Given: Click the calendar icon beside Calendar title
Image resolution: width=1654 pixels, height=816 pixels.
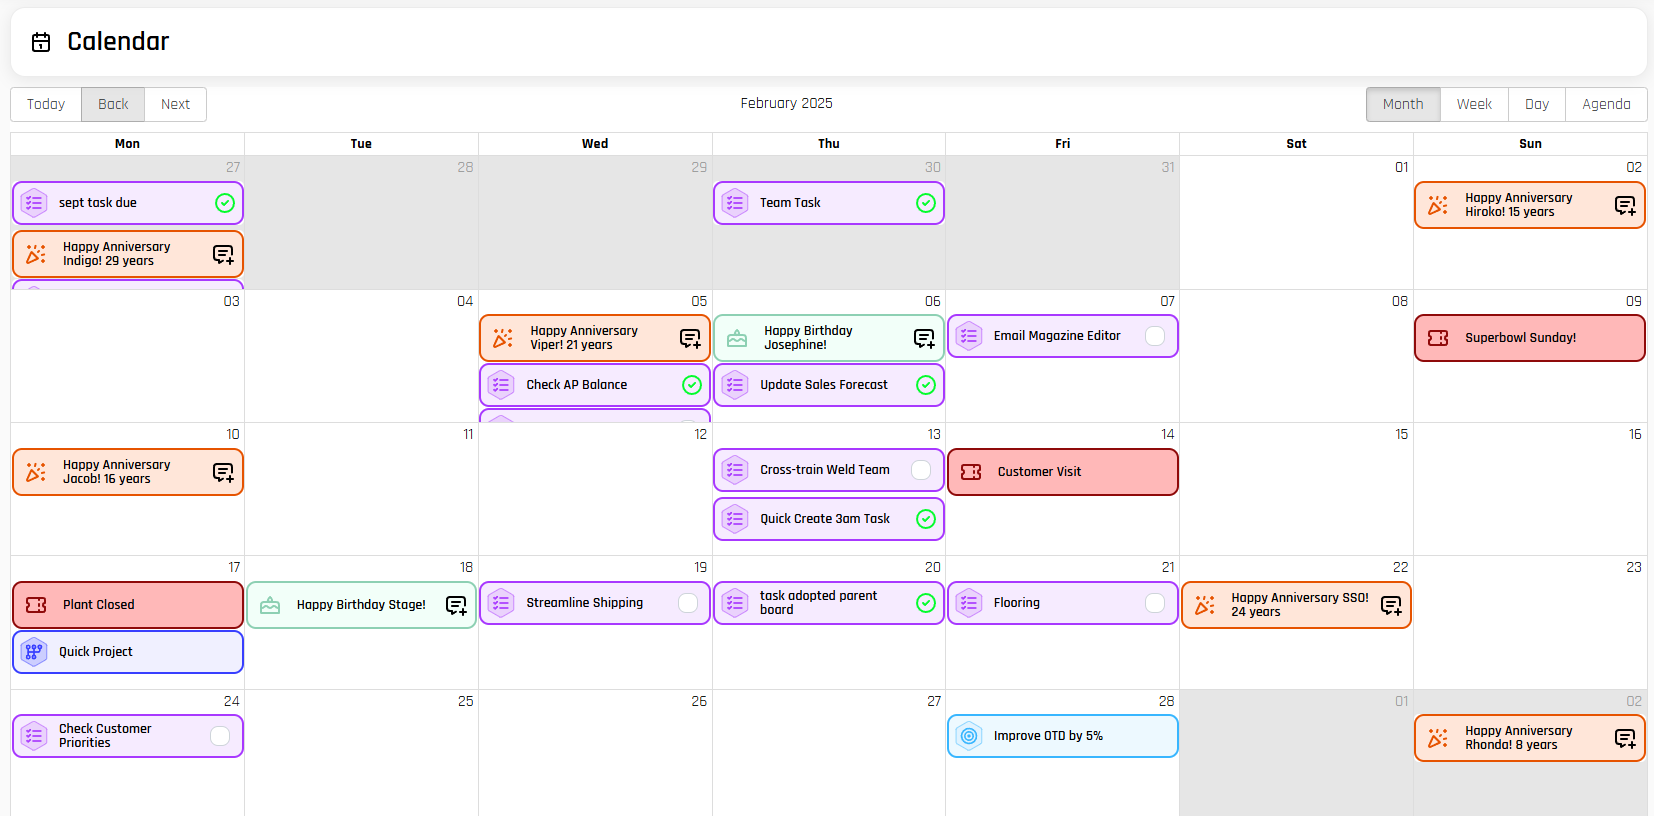Looking at the screenshot, I should (41, 42).
